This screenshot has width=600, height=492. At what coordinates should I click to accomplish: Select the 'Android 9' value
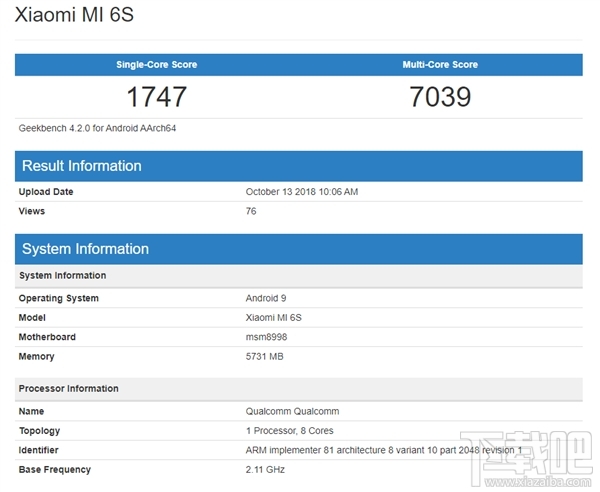tap(266, 298)
